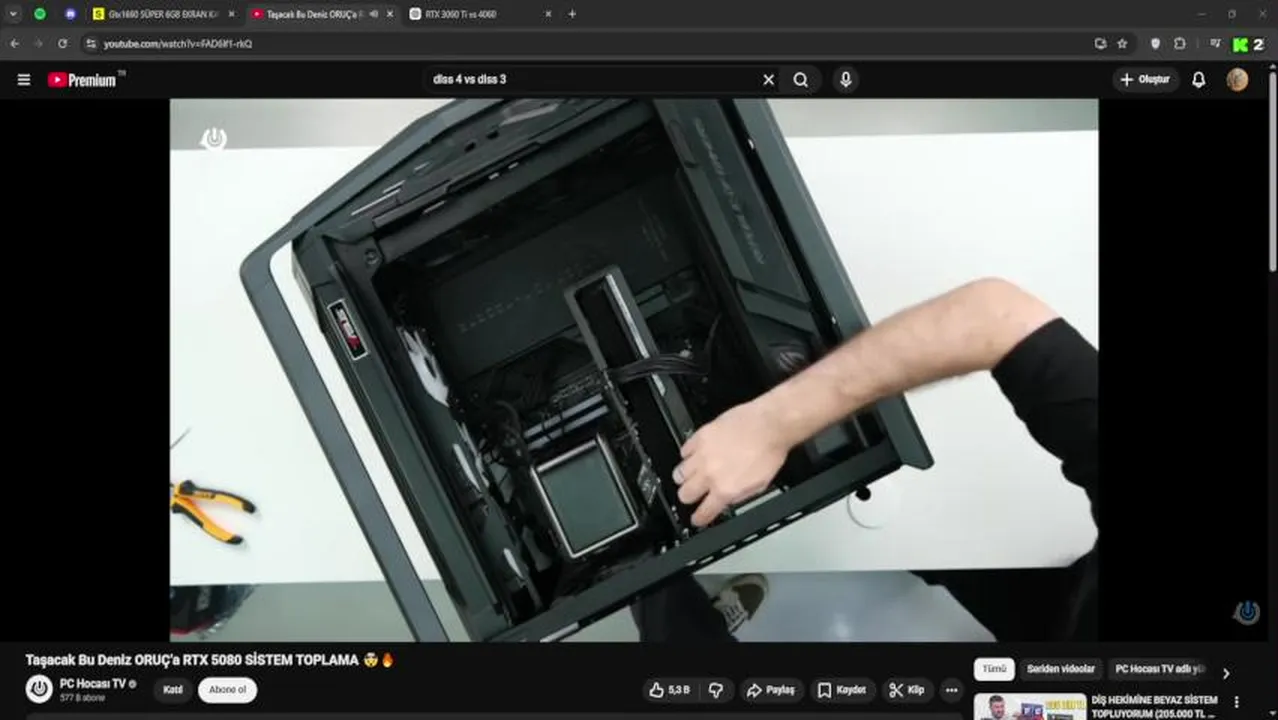Start voice search with the microphone

(x=846, y=80)
